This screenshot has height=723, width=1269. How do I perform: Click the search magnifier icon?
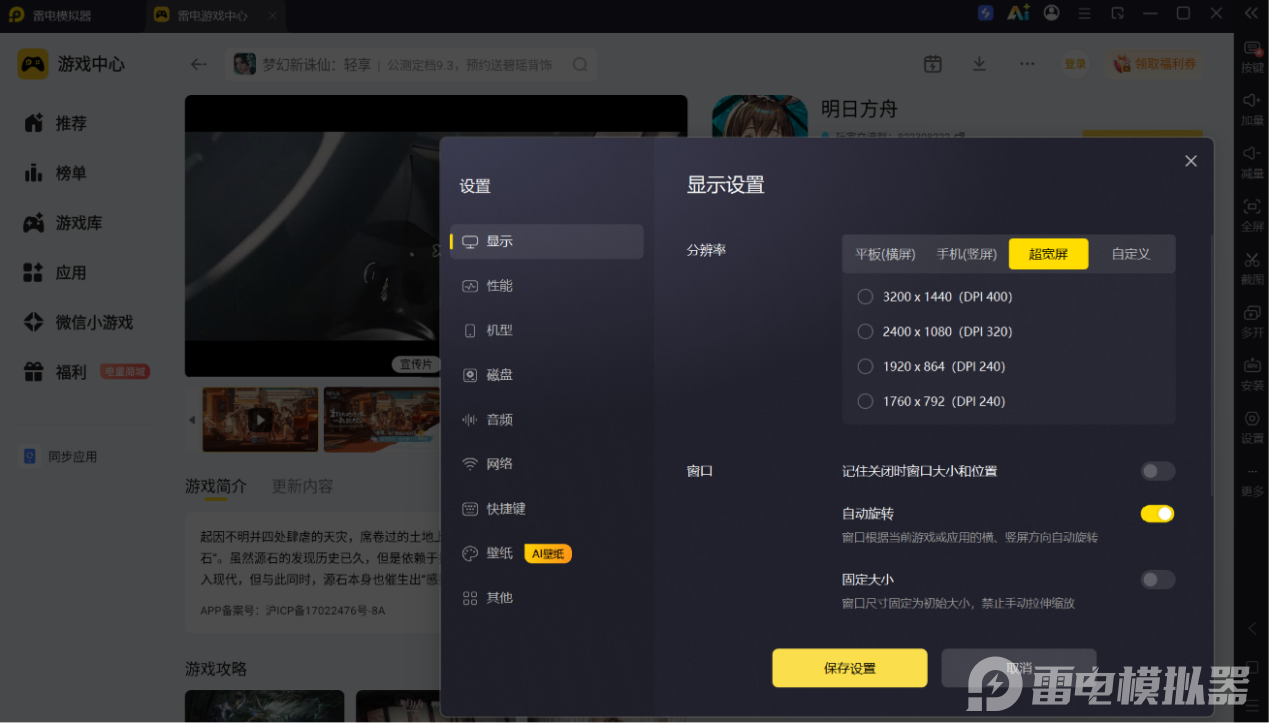pos(580,64)
